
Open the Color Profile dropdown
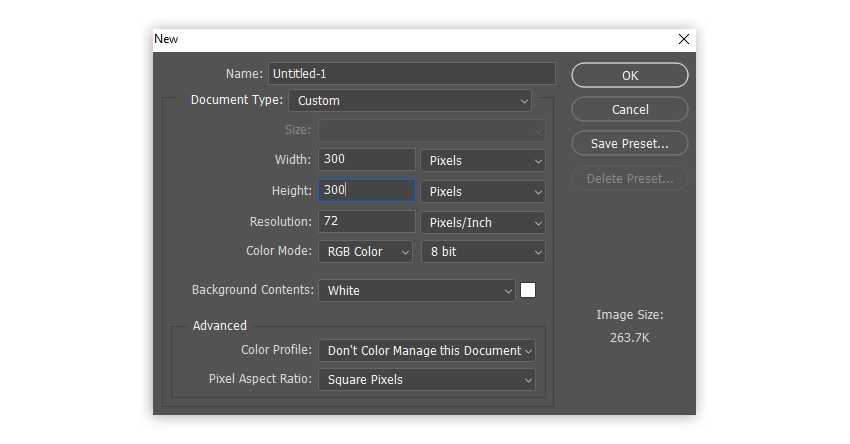[x=427, y=351]
